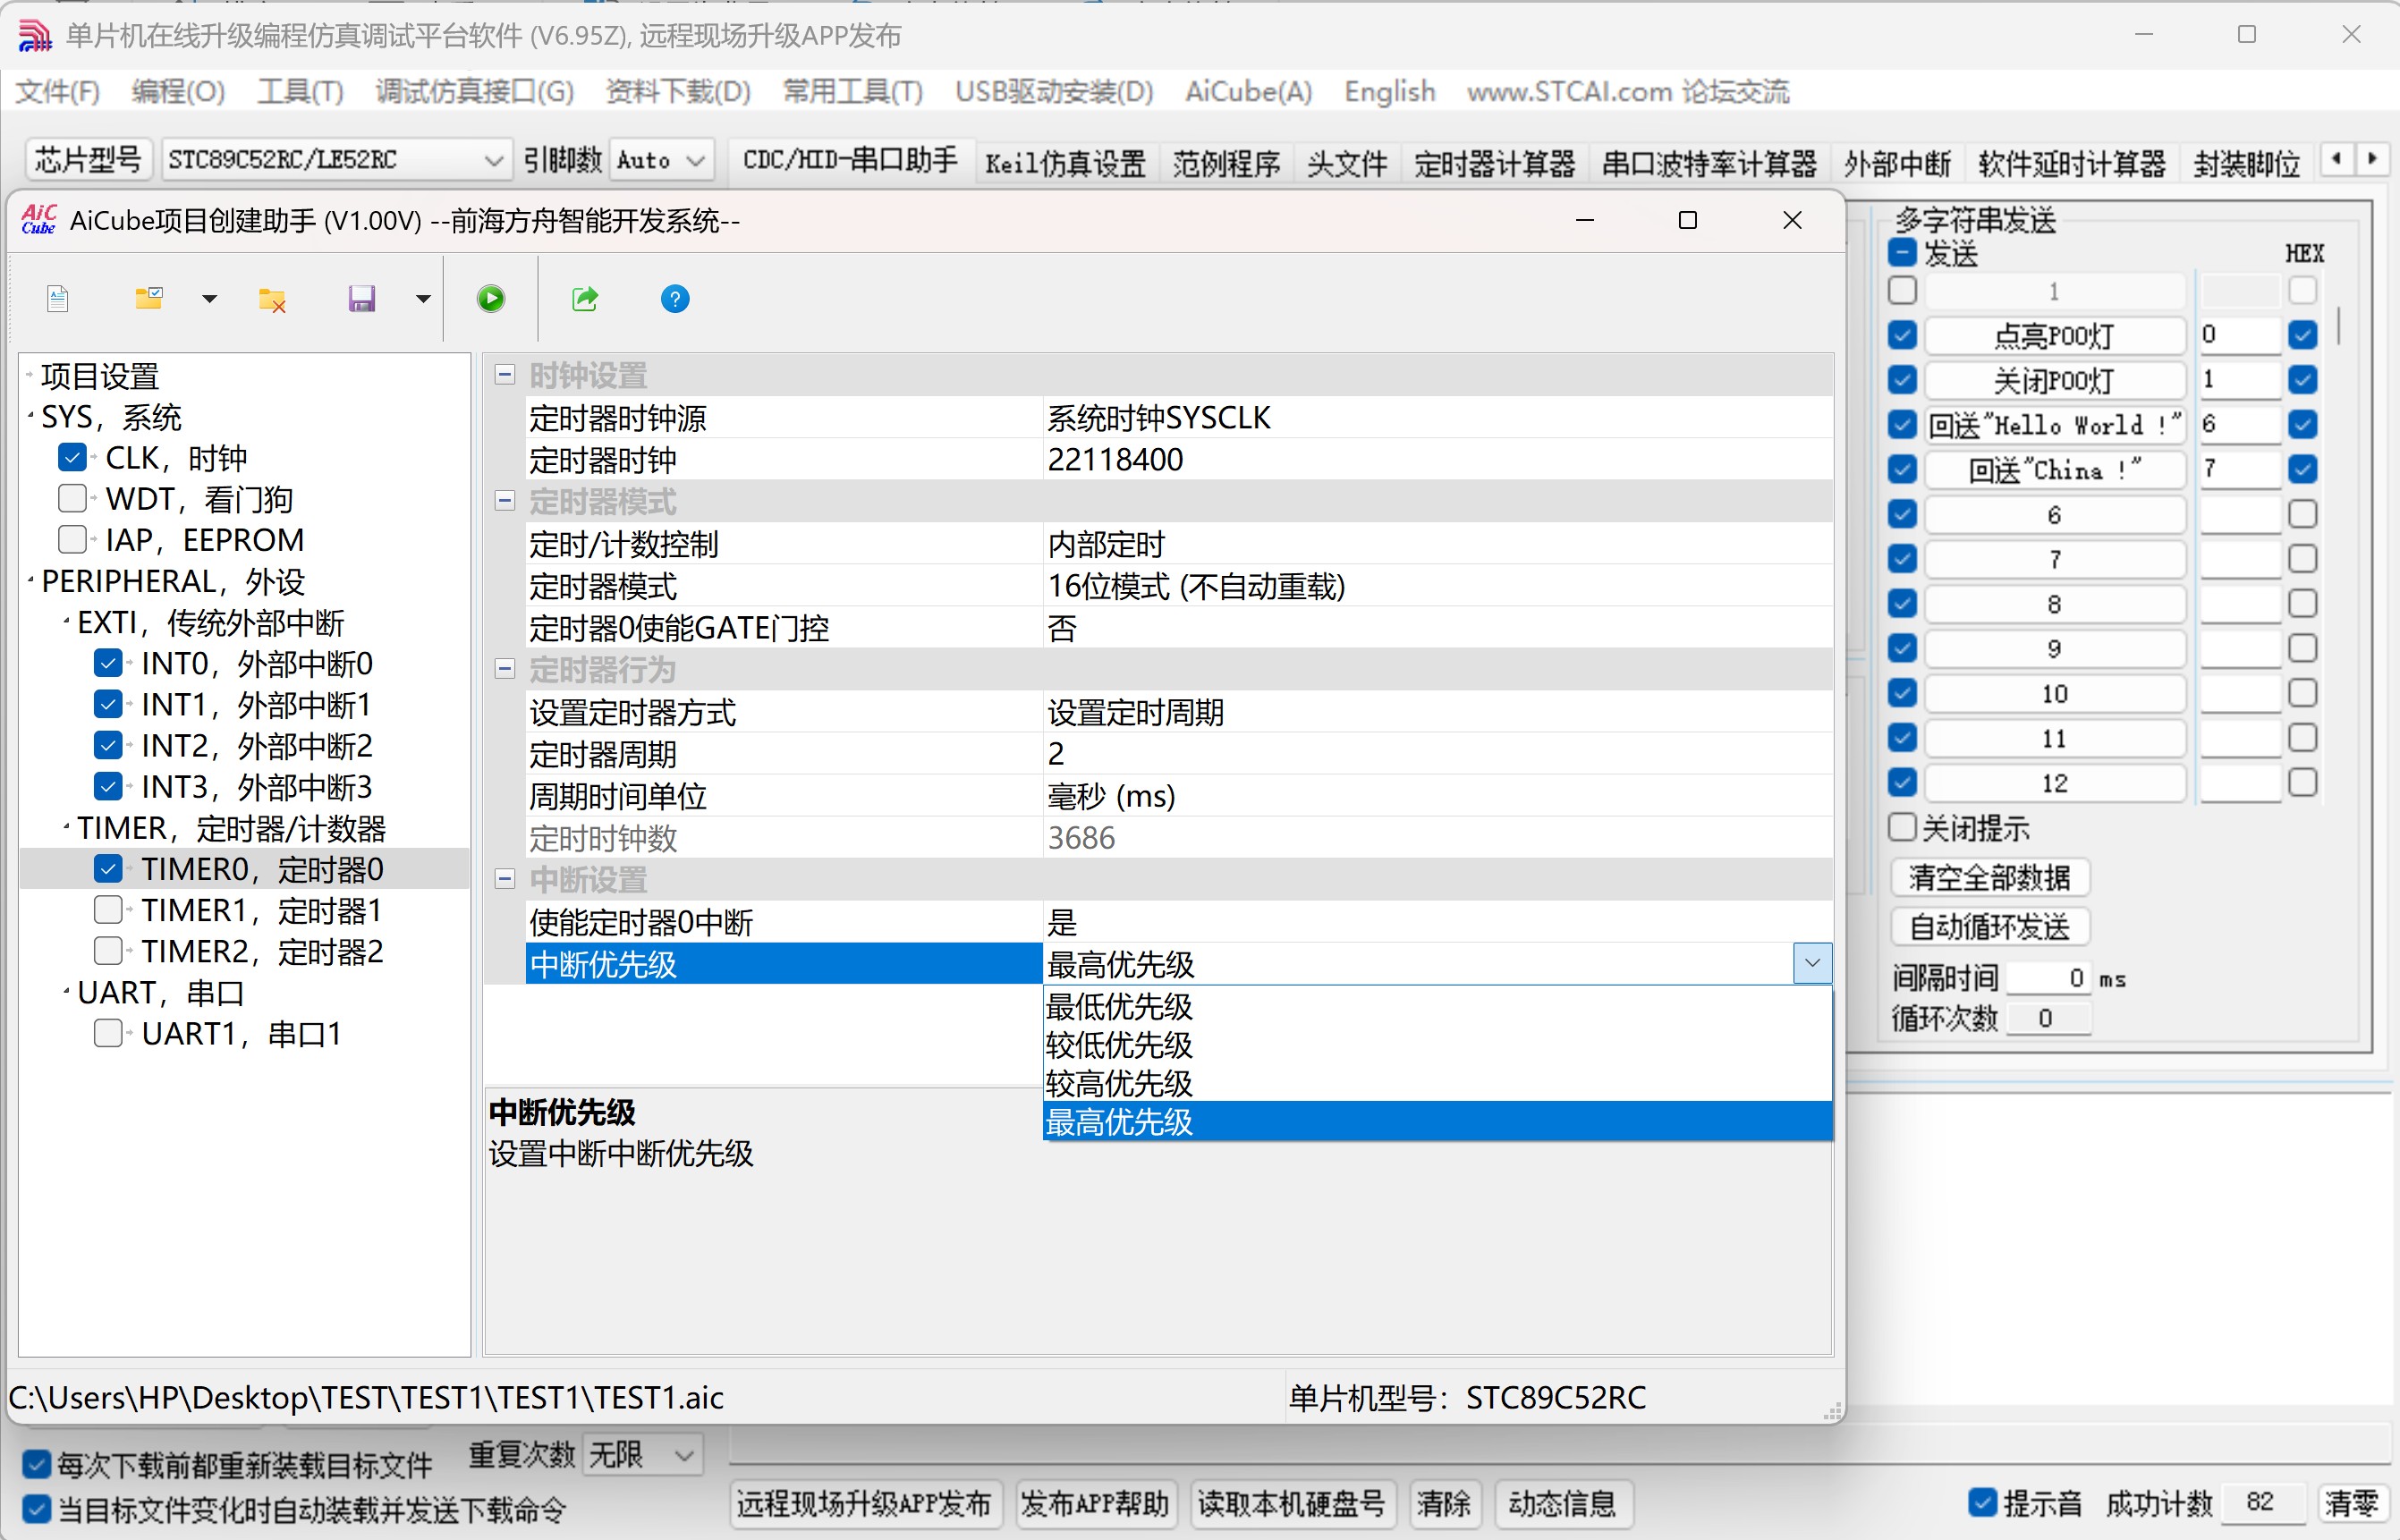Viewport: 2400px width, 1540px height.
Task: Select TIMER2 定时器2 tree item
Action: coord(262,951)
